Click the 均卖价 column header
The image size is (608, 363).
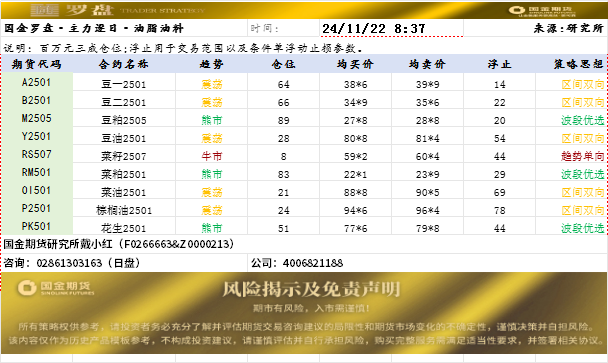click(427, 64)
